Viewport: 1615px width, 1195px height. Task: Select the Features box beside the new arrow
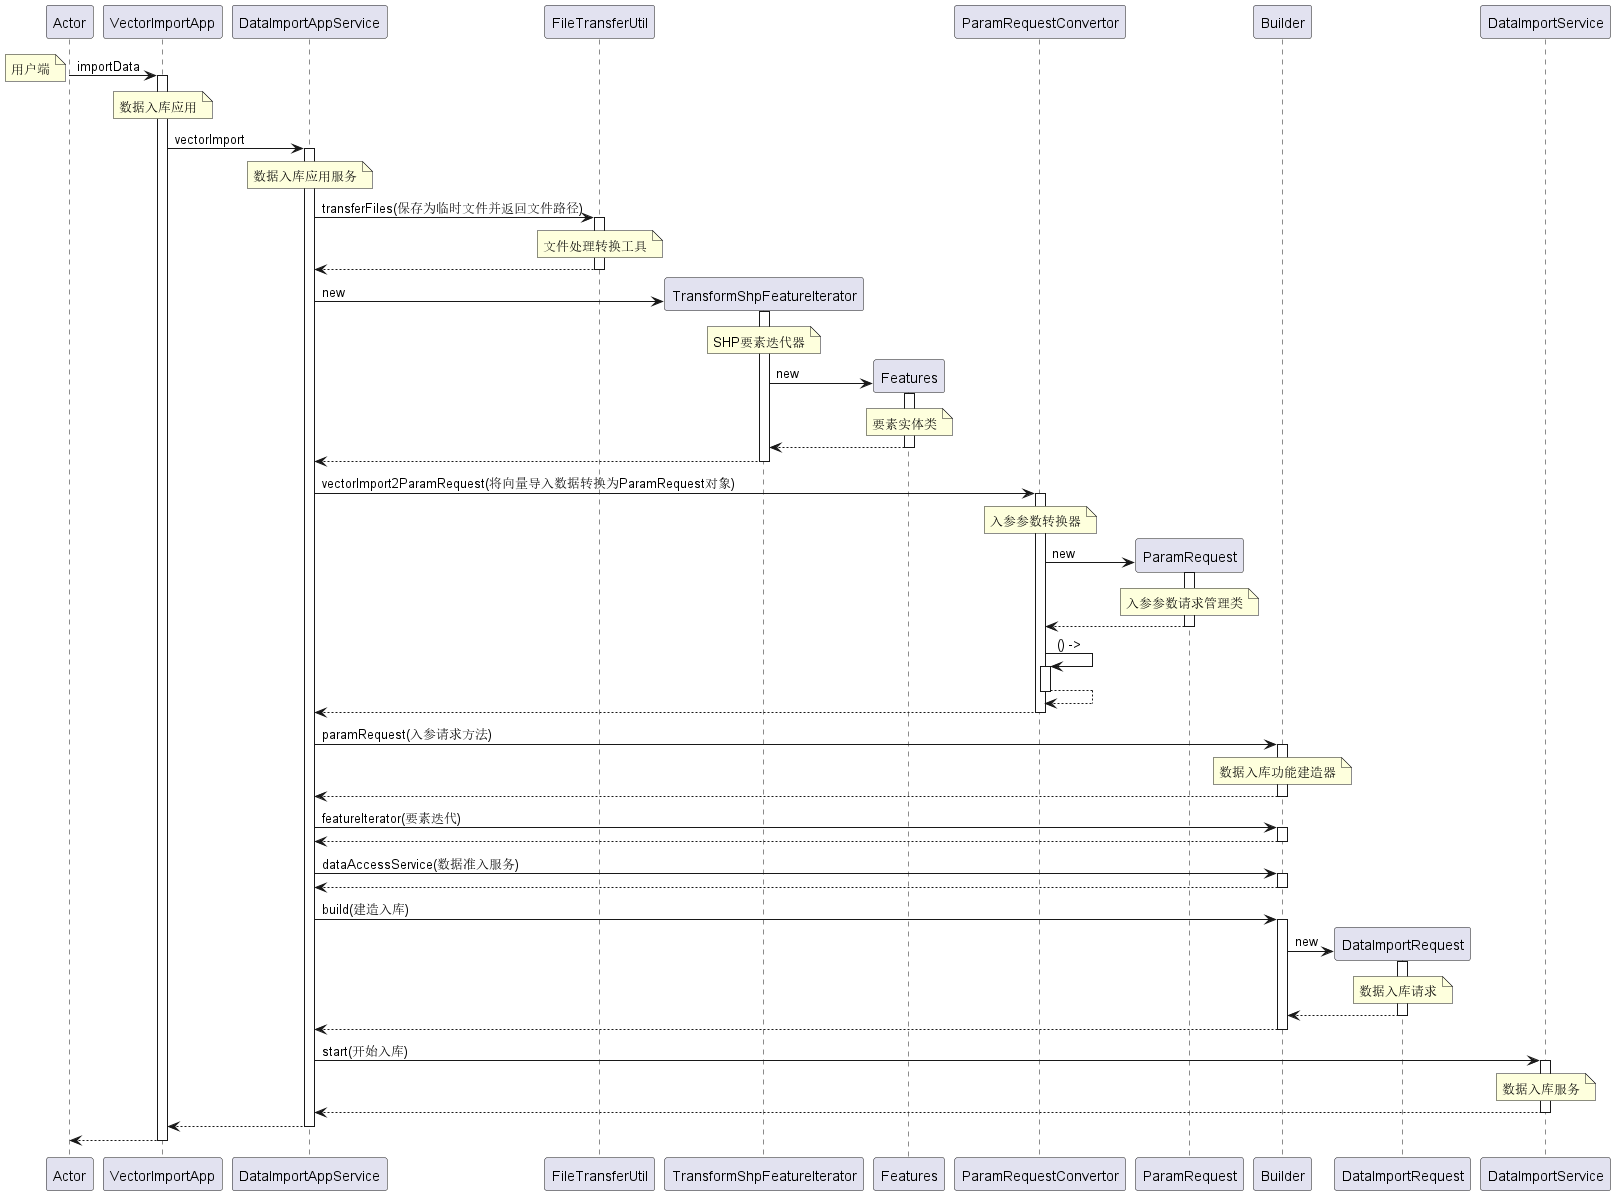909,377
